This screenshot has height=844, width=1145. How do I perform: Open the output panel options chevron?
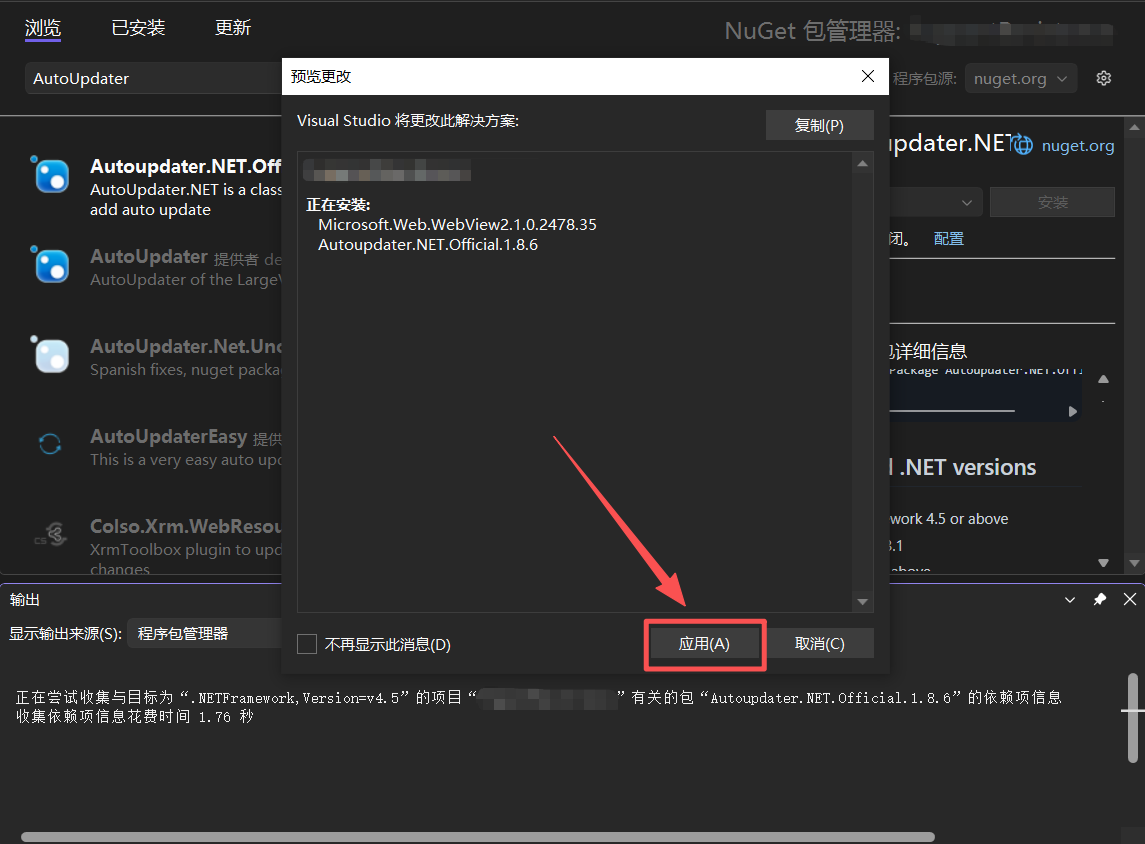pyautogui.click(x=1070, y=599)
